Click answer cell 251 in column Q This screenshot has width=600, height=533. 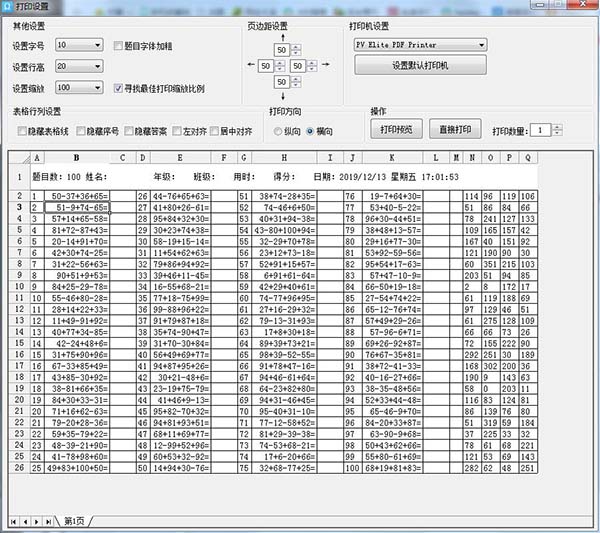pyautogui.click(x=528, y=468)
